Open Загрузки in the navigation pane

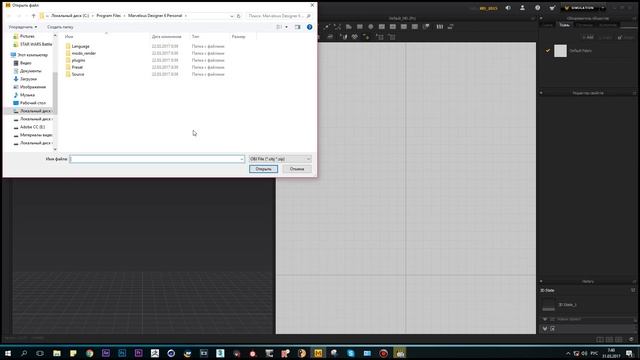28,79
